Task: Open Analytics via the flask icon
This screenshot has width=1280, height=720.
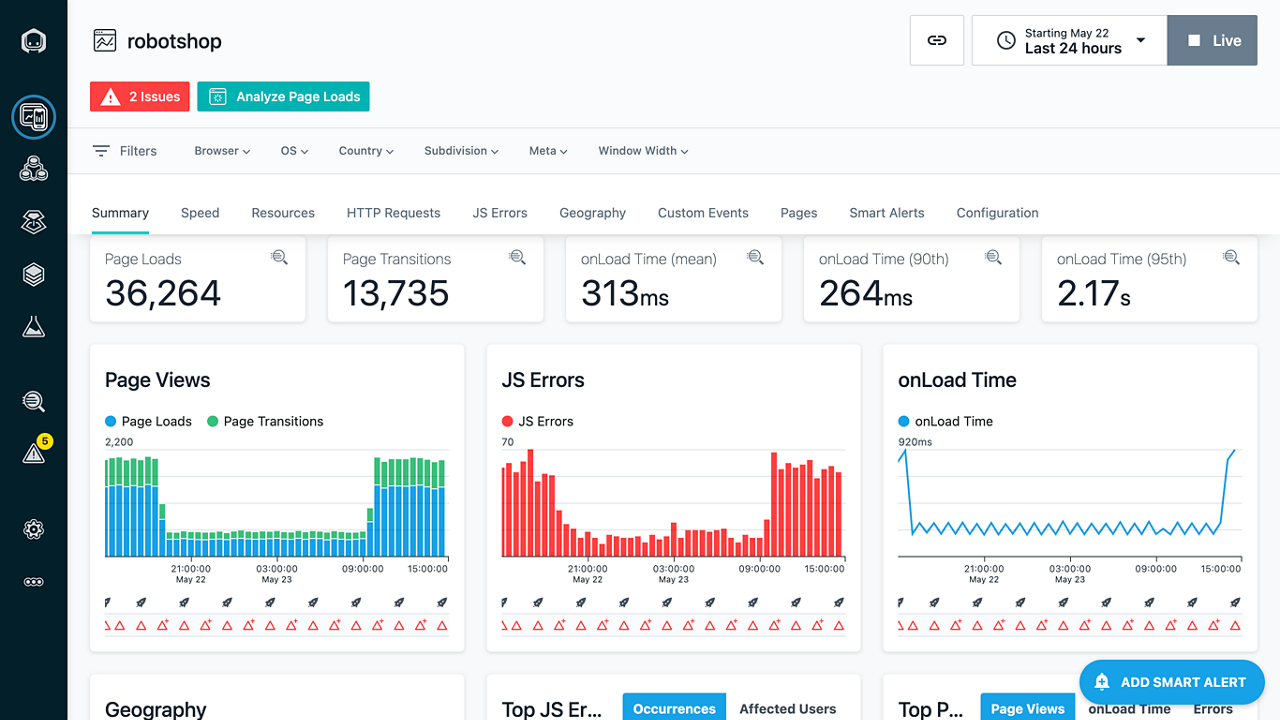Action: tap(33, 325)
